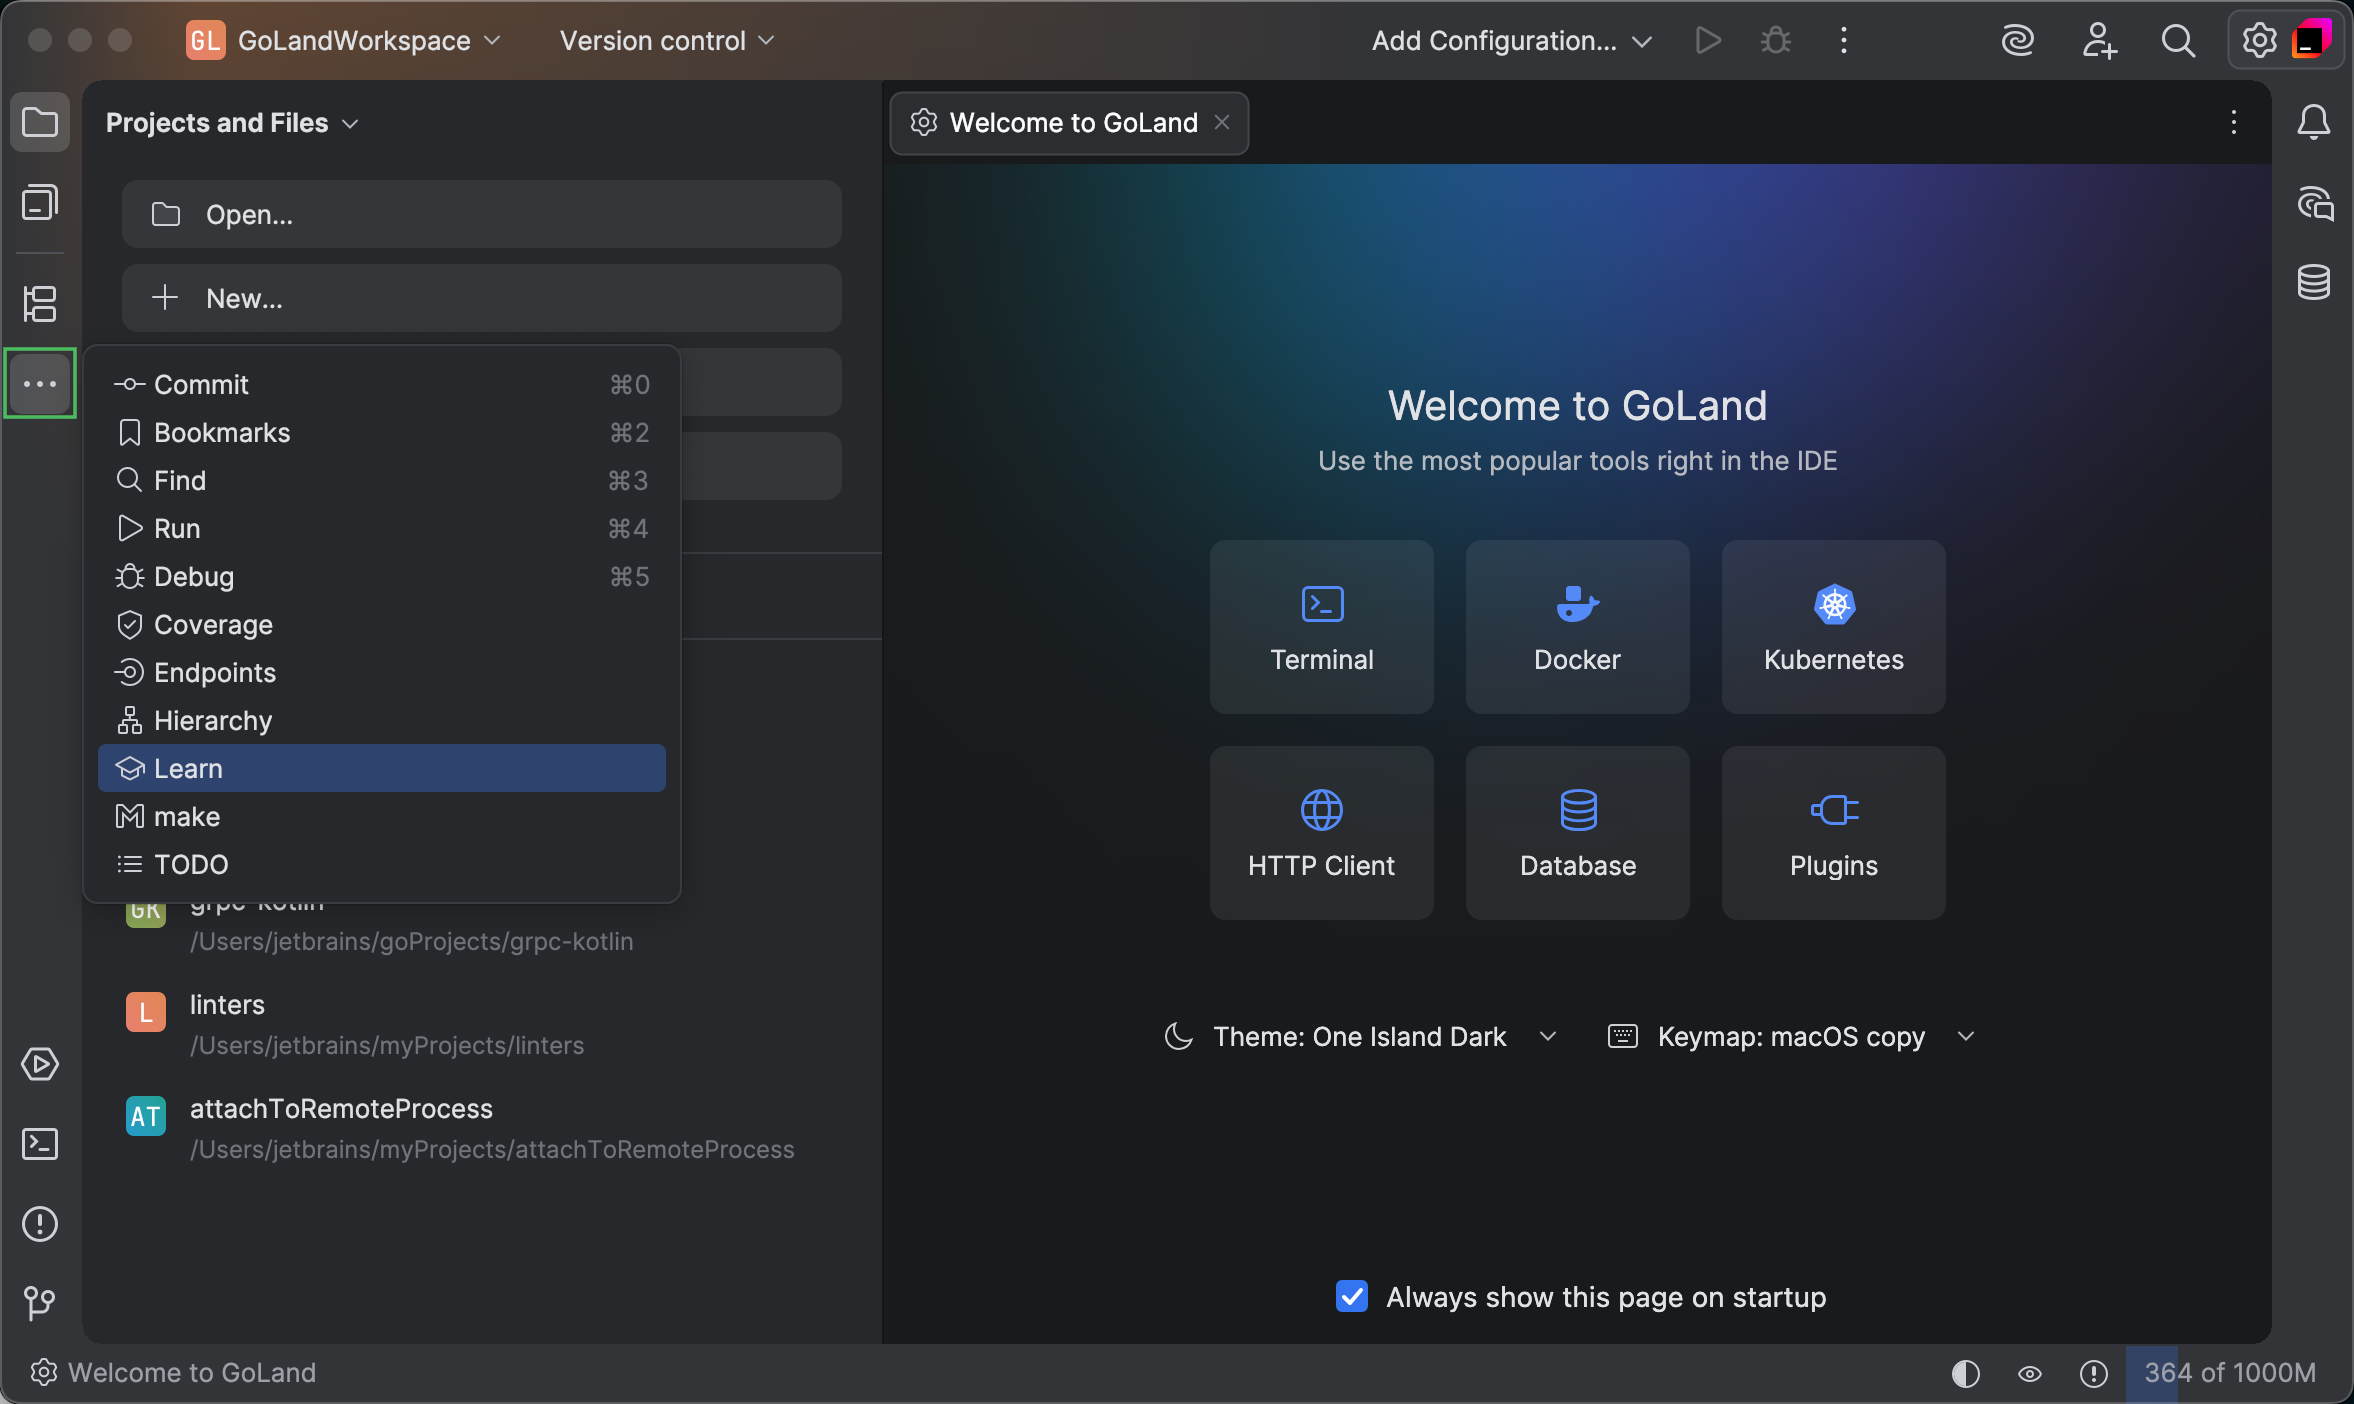Open the Problems tool window icon
The height and width of the screenshot is (1404, 2354).
coord(40,1223)
